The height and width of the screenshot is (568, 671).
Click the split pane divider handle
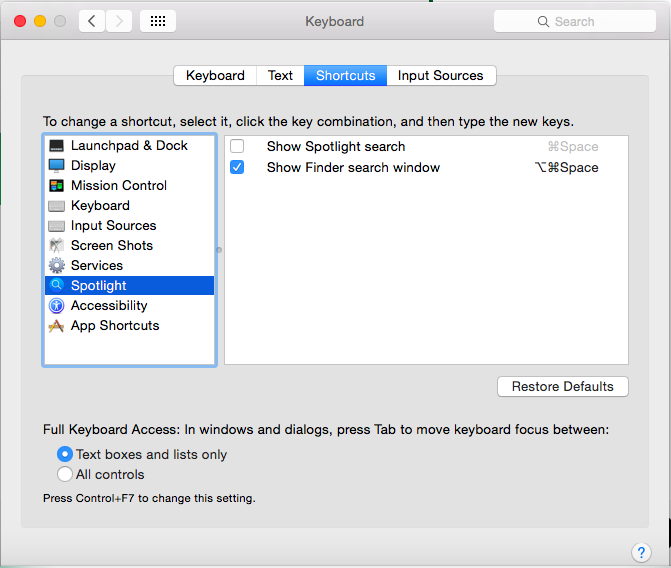(x=219, y=250)
